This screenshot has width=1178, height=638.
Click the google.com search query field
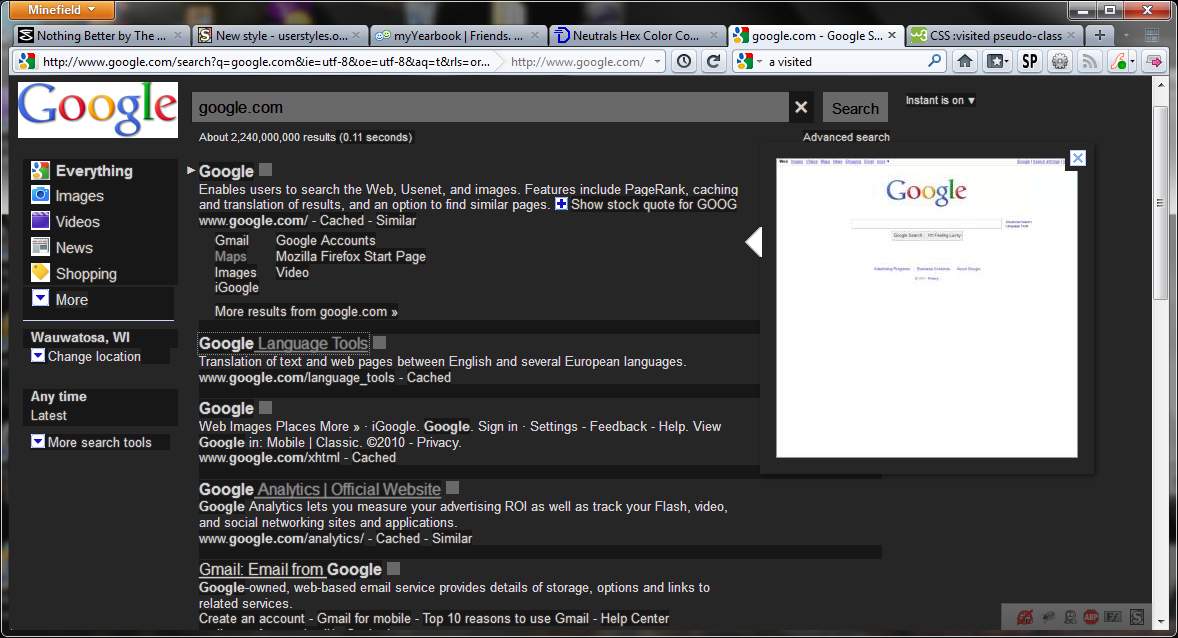[490, 107]
